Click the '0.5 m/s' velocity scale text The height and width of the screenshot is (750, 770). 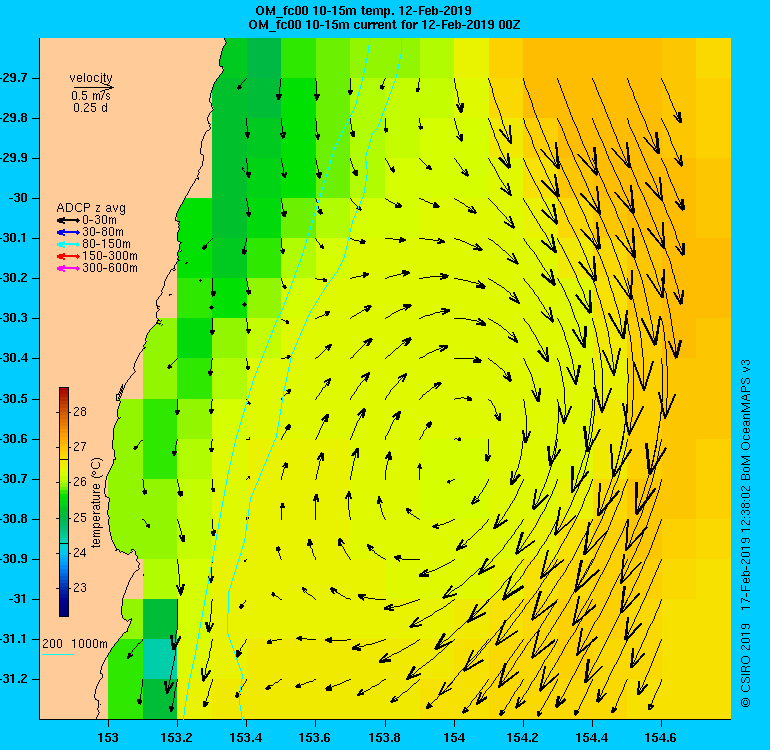91,96
